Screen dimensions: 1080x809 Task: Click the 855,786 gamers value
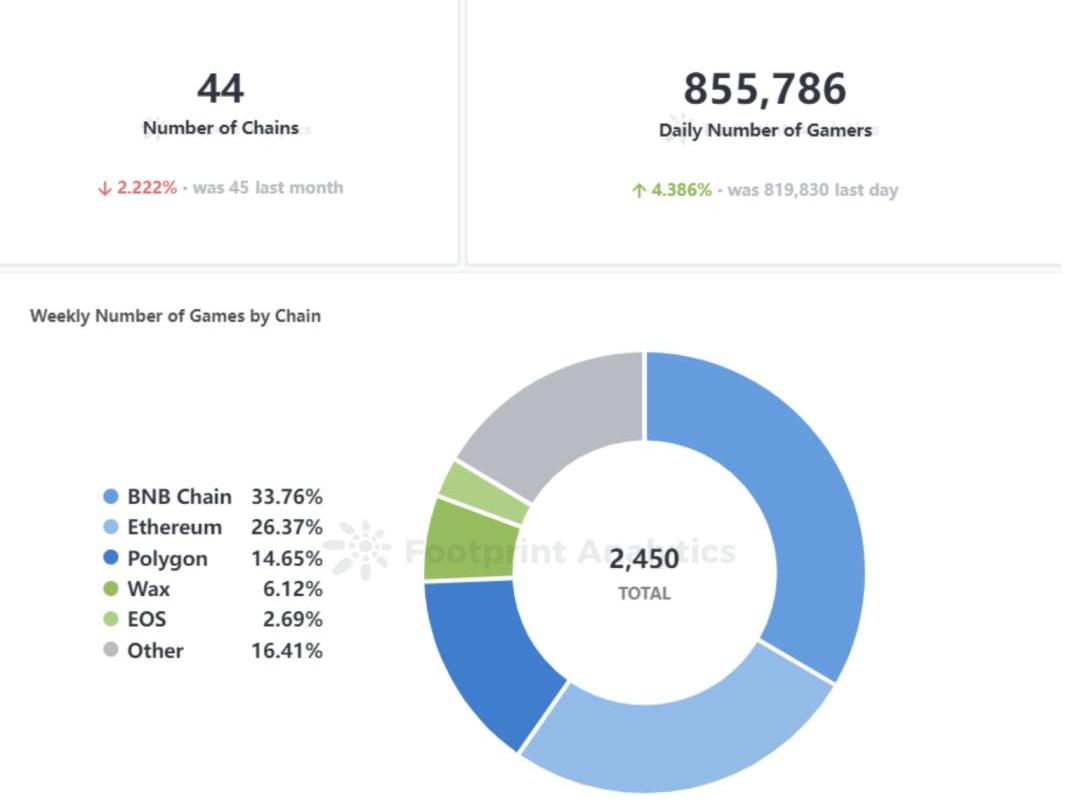[x=765, y=89]
